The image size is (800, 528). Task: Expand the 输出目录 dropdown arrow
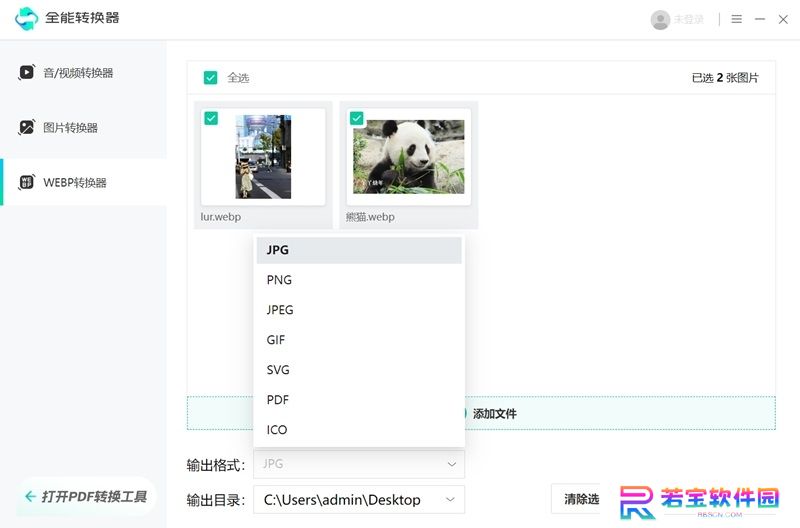pos(450,499)
